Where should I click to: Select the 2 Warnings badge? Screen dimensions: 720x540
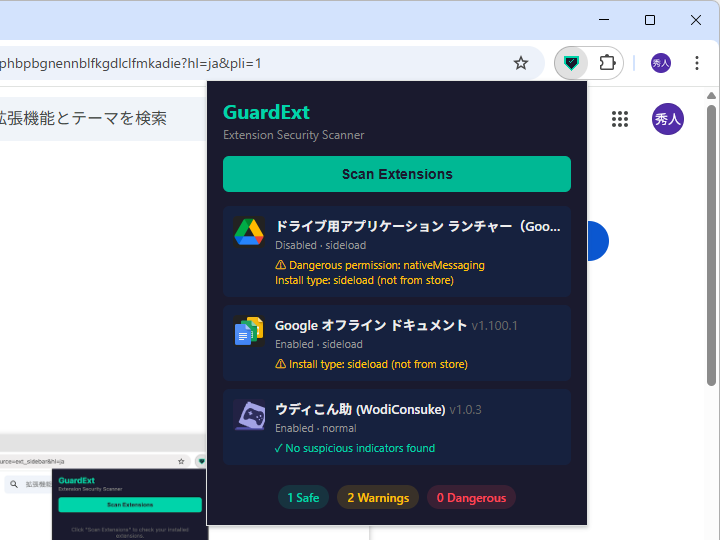click(378, 498)
